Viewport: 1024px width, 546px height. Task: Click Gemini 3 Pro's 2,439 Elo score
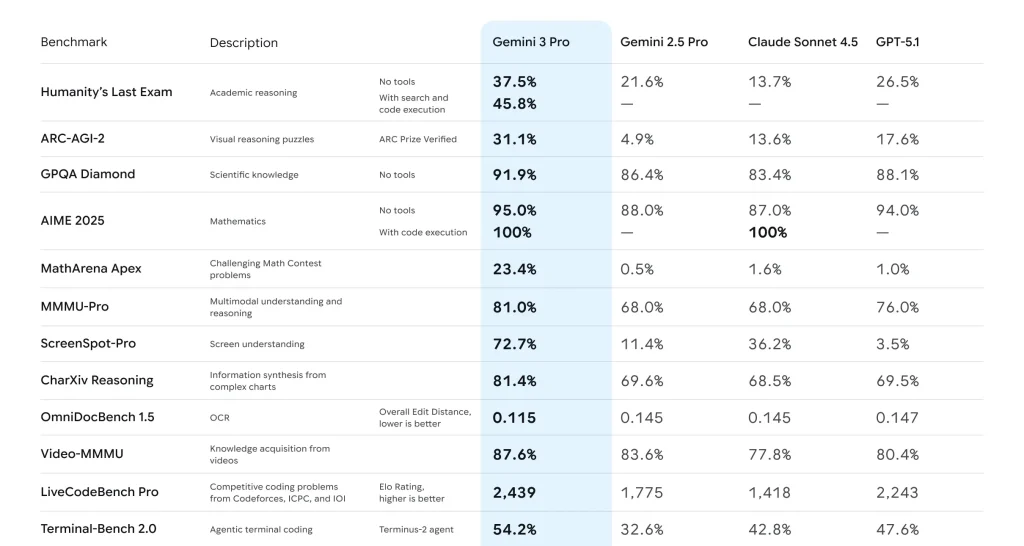515,492
